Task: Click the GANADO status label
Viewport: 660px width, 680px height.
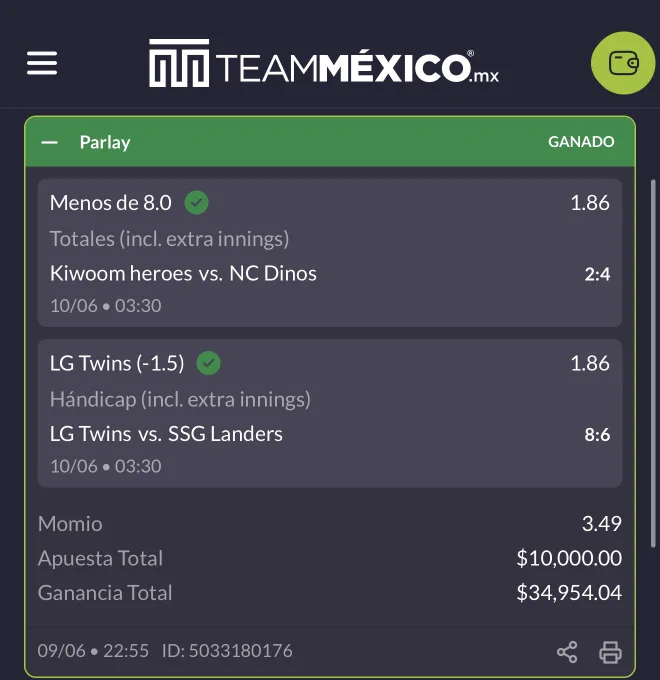Action: tap(581, 142)
